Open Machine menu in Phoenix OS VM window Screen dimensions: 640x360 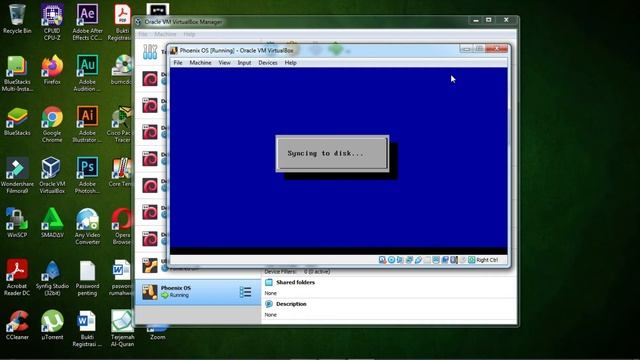200,63
